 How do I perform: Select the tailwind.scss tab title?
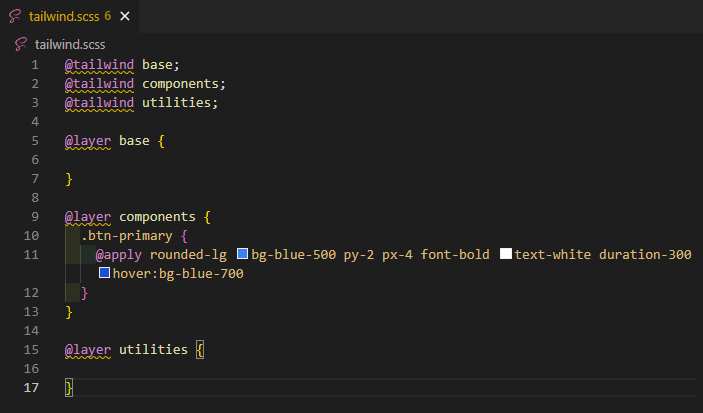[64, 17]
